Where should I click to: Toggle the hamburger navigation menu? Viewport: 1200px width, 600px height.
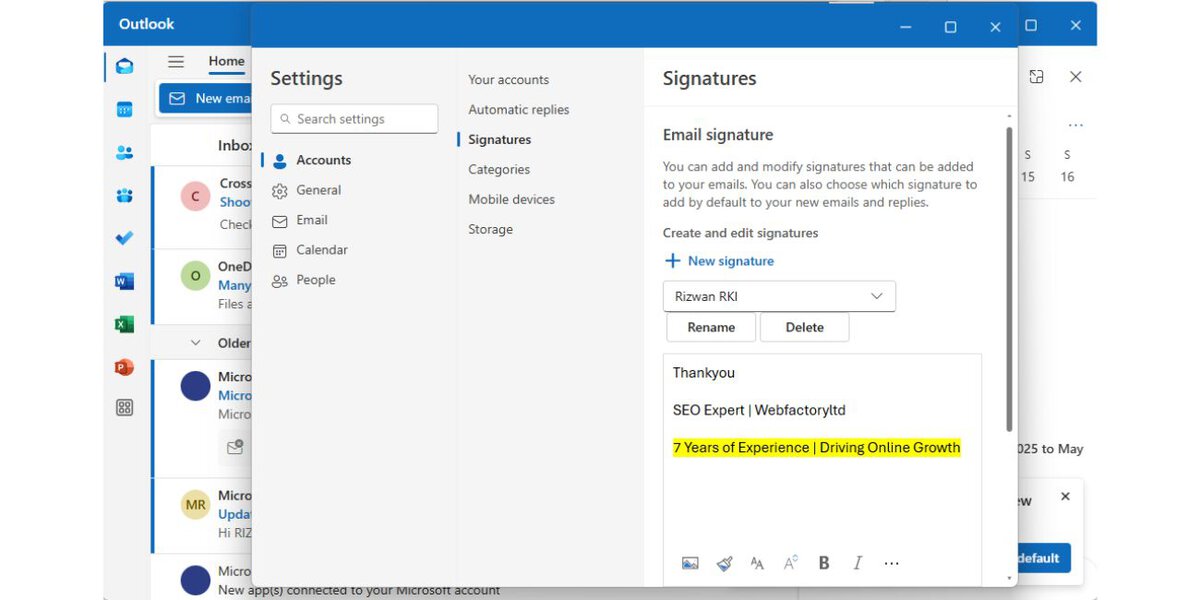(x=176, y=61)
